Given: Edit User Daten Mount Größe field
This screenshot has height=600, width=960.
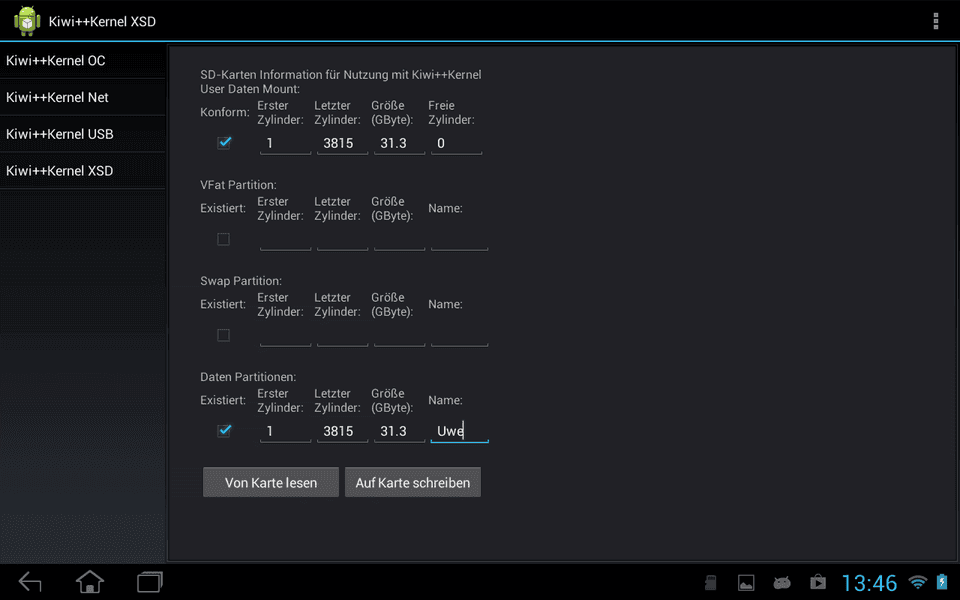Looking at the screenshot, I should (x=399, y=143).
